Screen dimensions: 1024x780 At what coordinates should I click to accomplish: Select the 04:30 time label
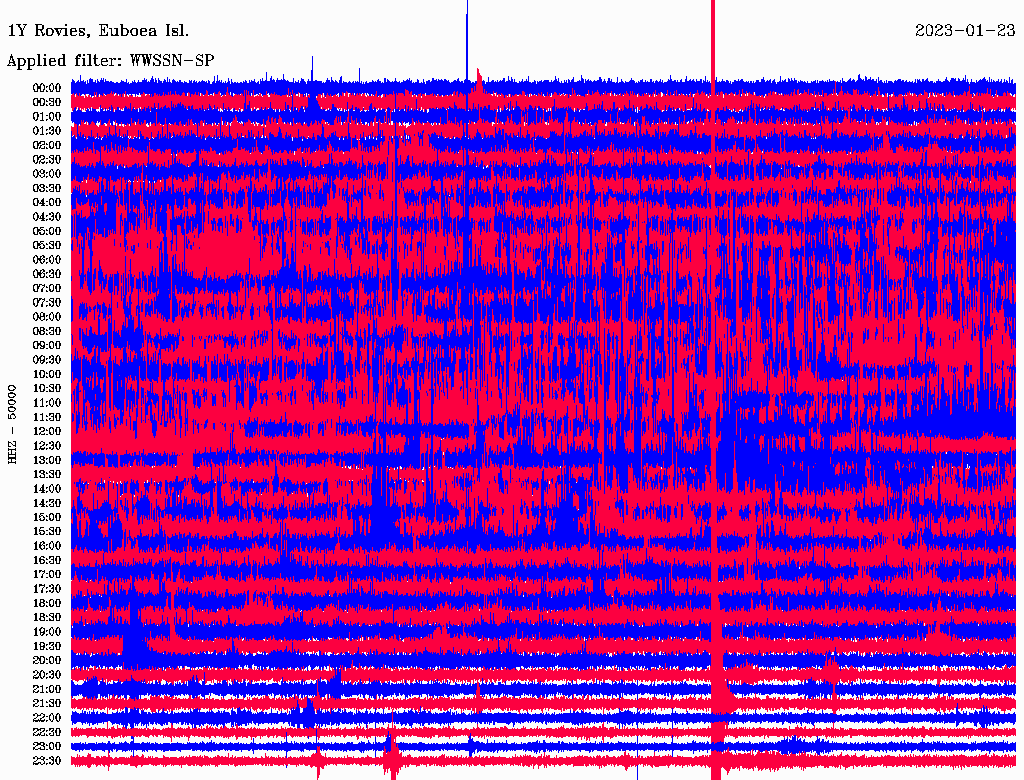coord(47,217)
